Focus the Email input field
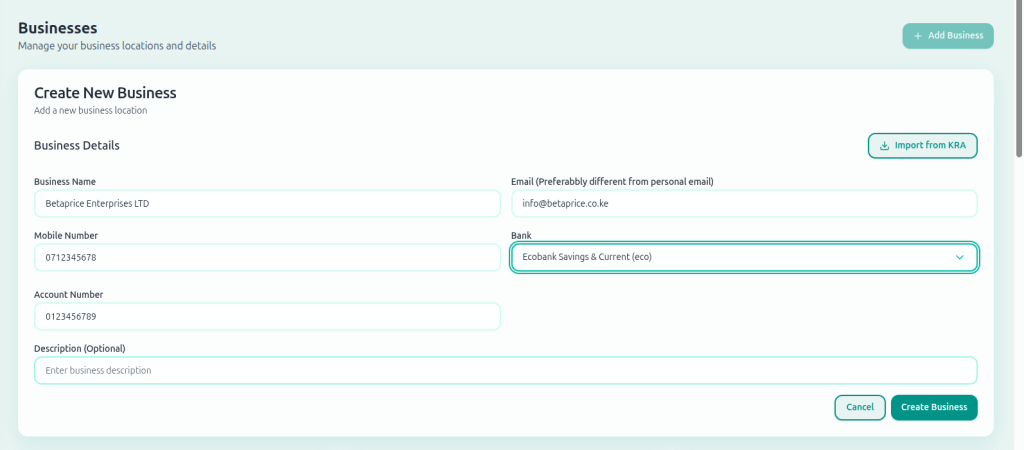Image resolution: width=1024 pixels, height=450 pixels. click(744, 204)
